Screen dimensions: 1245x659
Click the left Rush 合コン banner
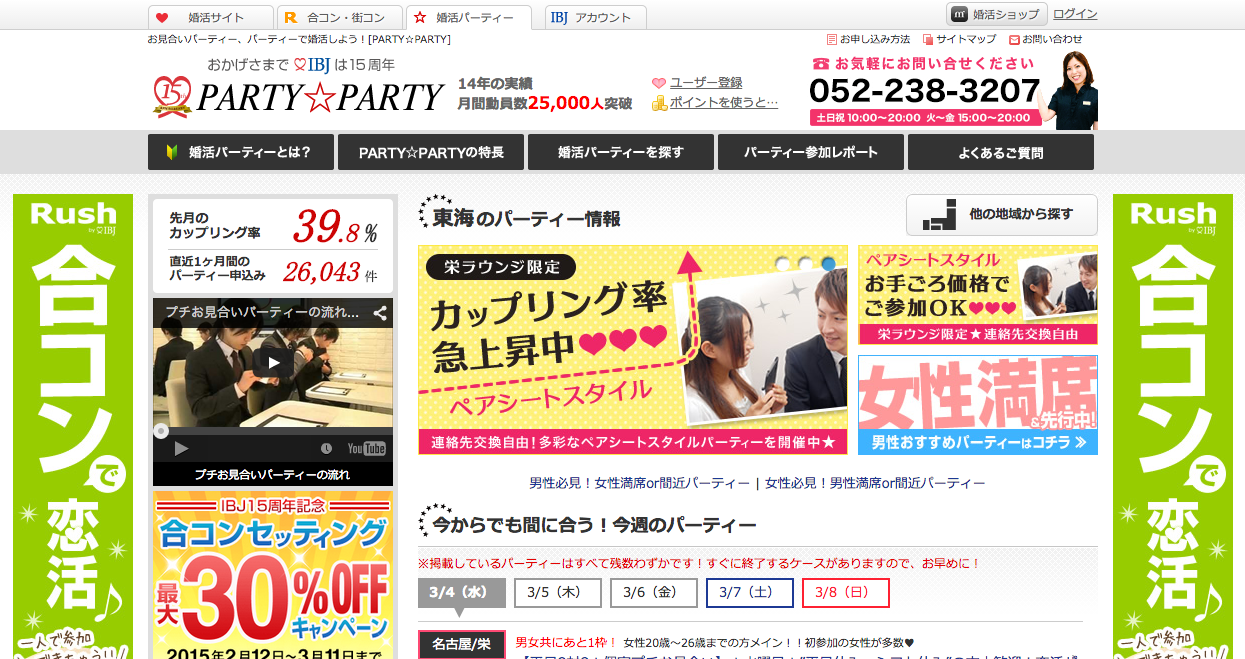(x=73, y=426)
